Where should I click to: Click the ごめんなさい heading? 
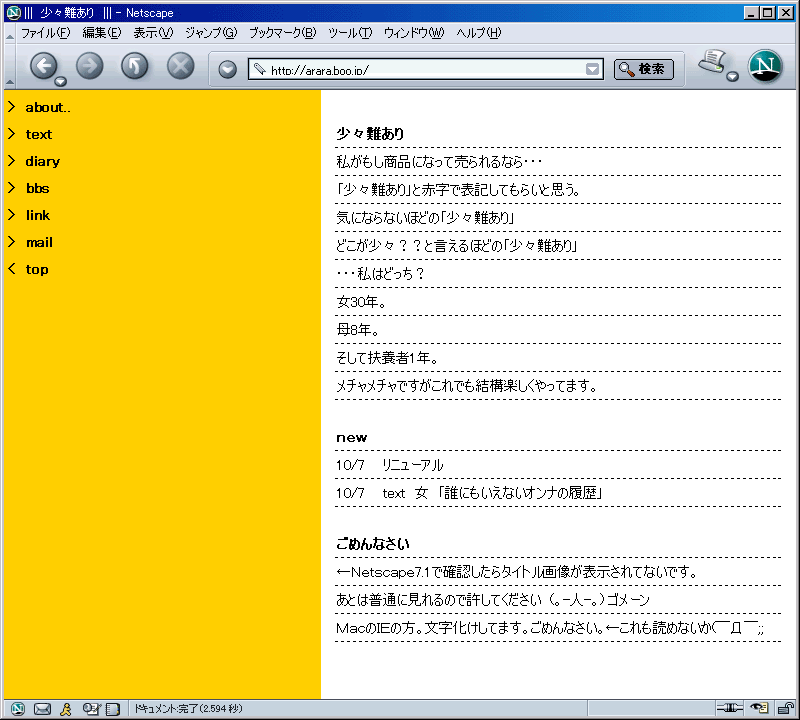[x=373, y=544]
